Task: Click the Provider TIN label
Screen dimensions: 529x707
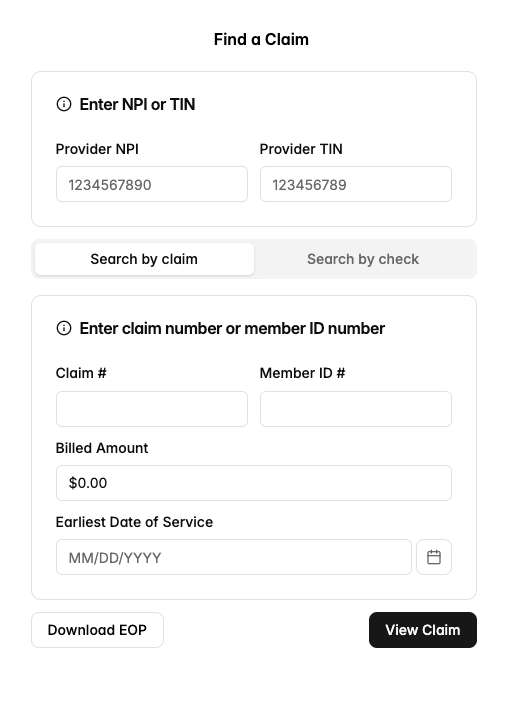Action: click(x=301, y=149)
